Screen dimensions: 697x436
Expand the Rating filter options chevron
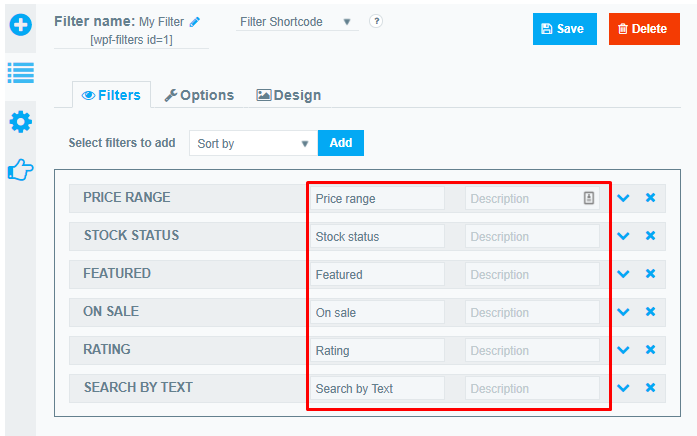tap(624, 350)
